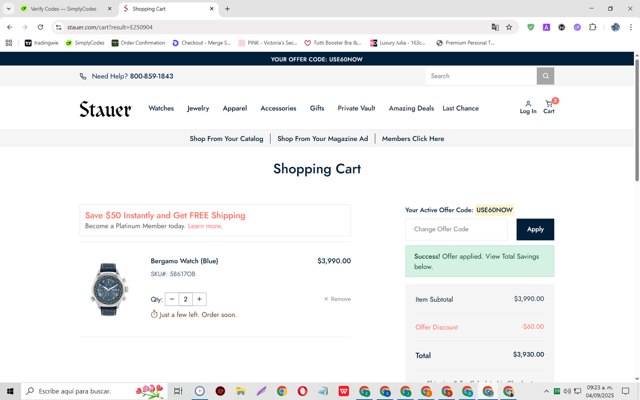Open the Luxury Julia bookmark
Screen dimensions: 640x400
tap(398, 43)
